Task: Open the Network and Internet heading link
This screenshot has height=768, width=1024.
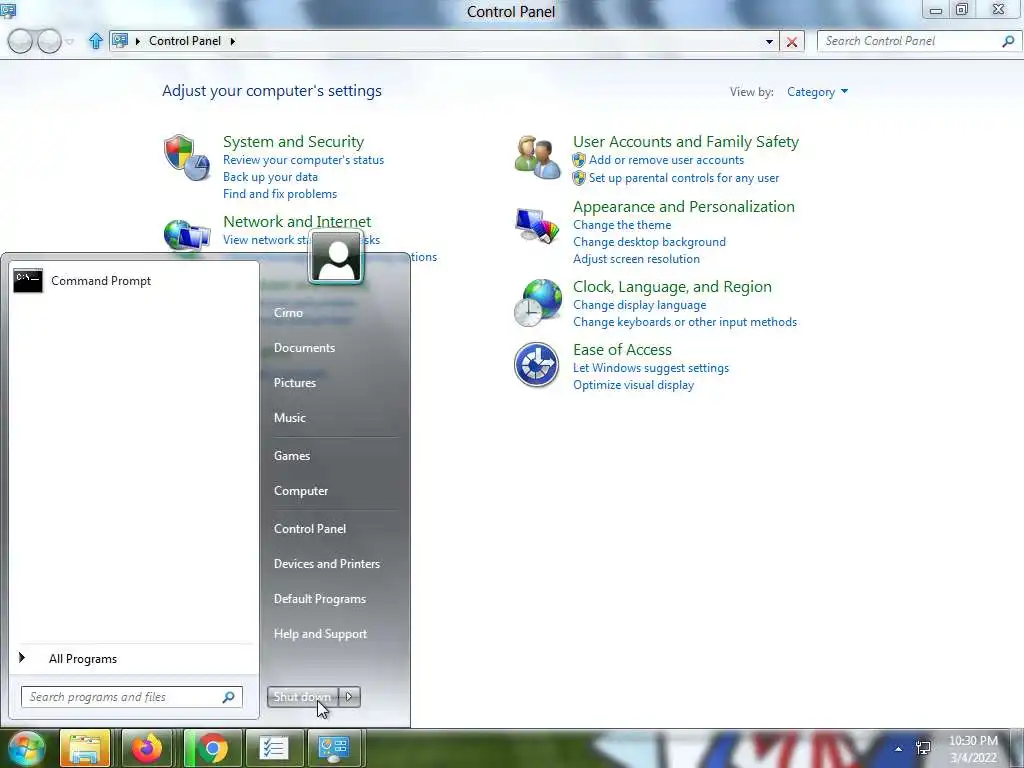Action: click(296, 221)
